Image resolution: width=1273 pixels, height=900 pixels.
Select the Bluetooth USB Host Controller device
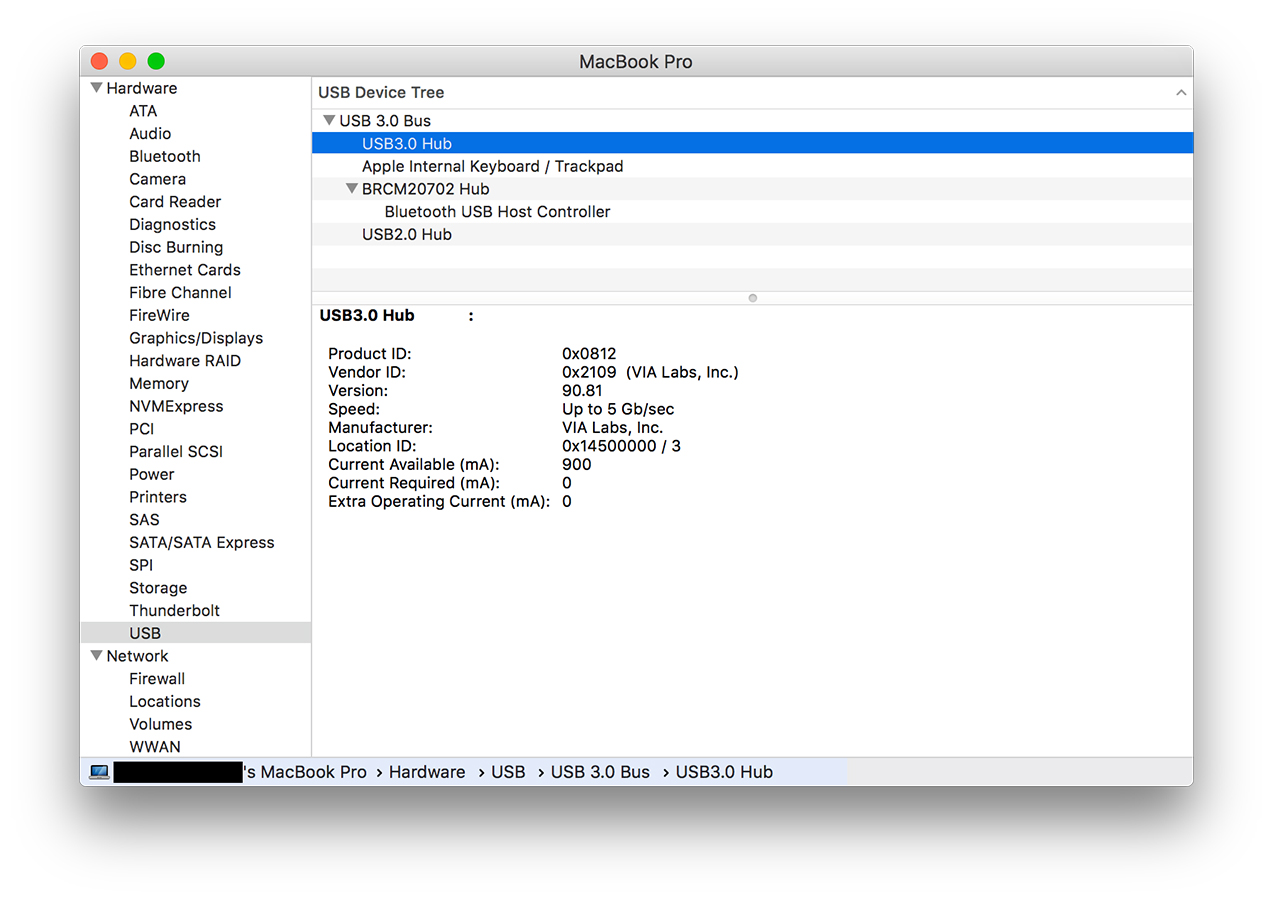coord(496,211)
